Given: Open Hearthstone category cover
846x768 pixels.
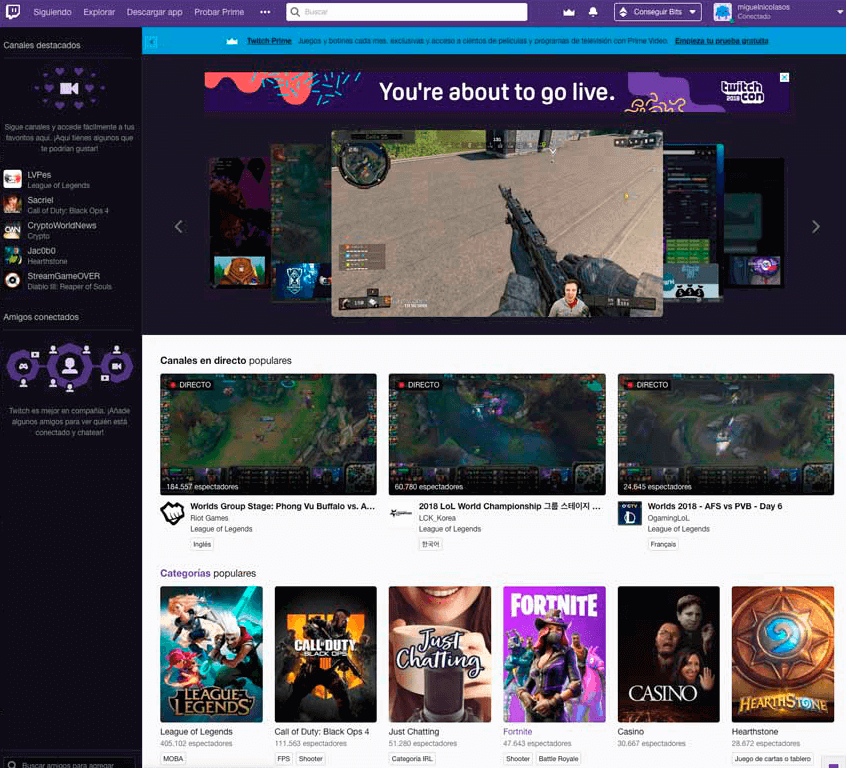Looking at the screenshot, I should [x=783, y=654].
